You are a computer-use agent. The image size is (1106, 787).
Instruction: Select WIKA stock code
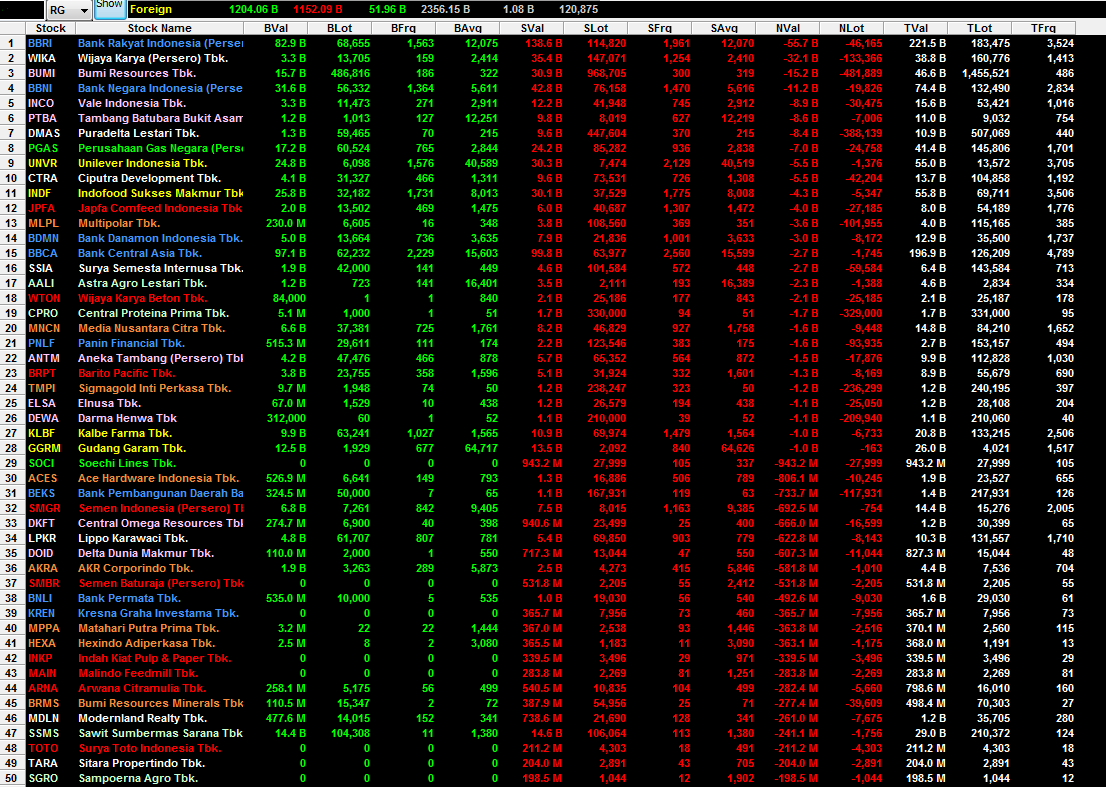(42, 58)
